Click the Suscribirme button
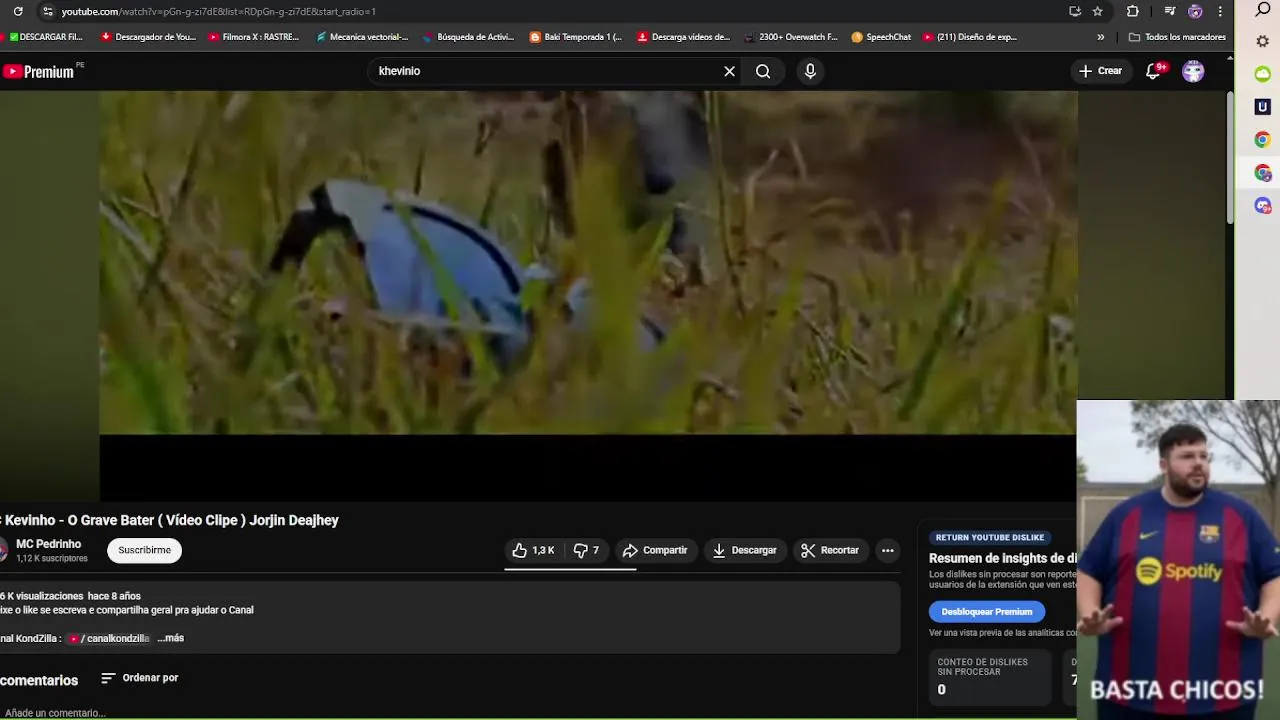The image size is (1280, 720). (x=144, y=550)
